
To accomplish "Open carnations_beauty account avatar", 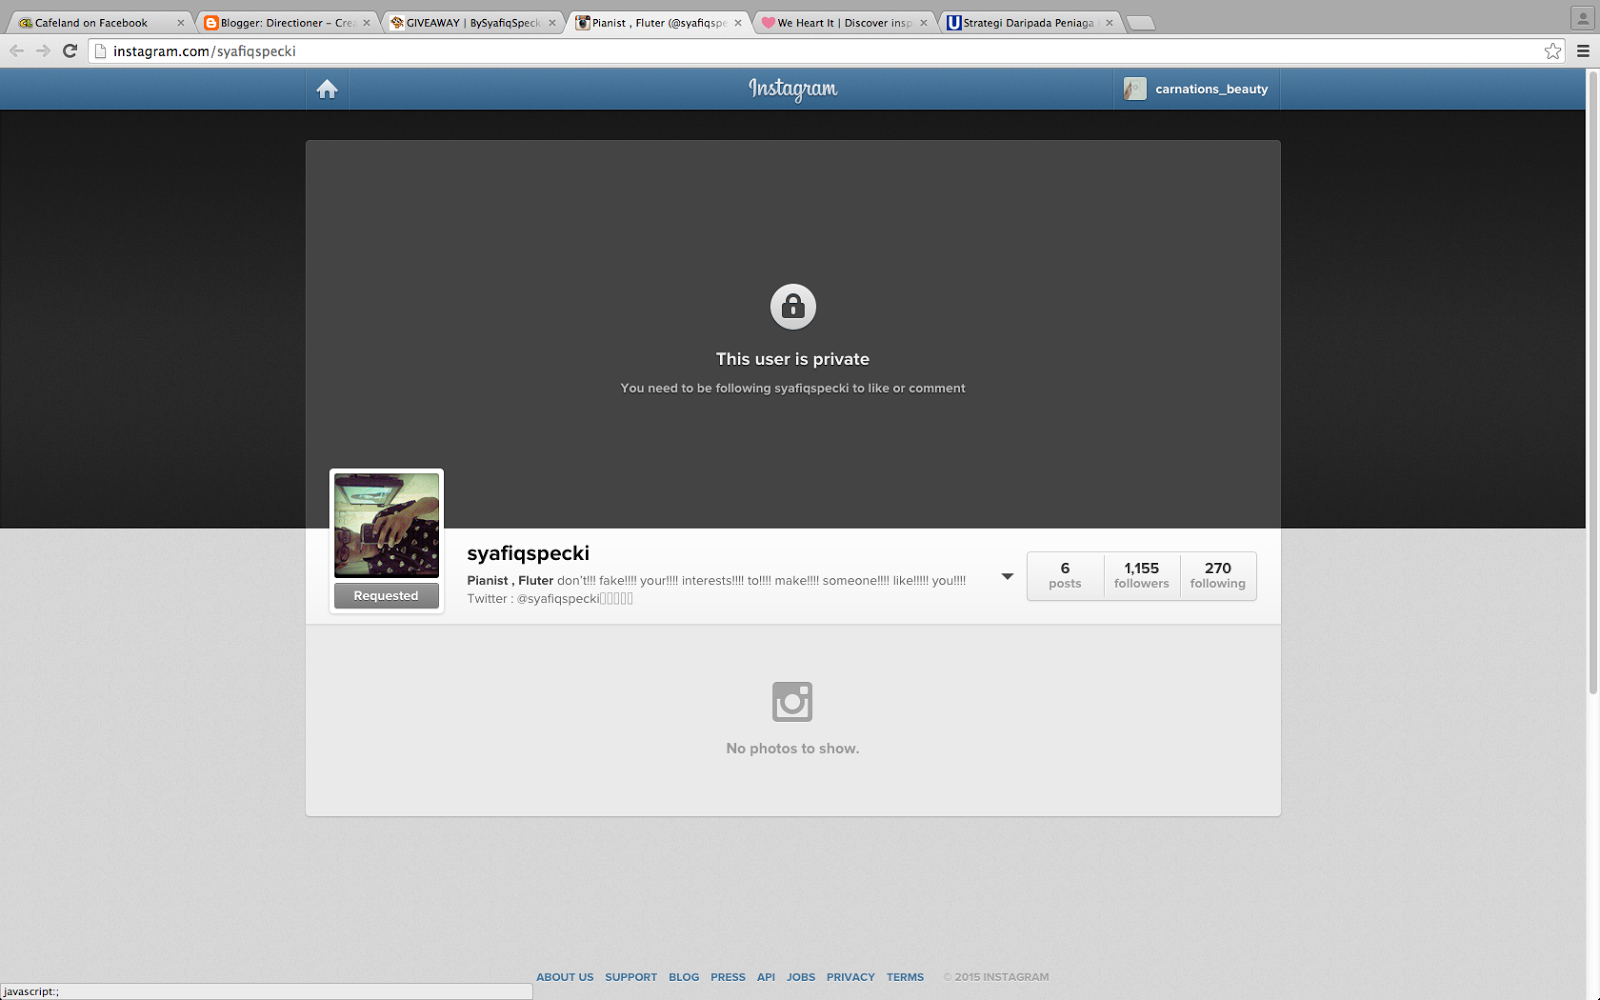I will [x=1134, y=89].
